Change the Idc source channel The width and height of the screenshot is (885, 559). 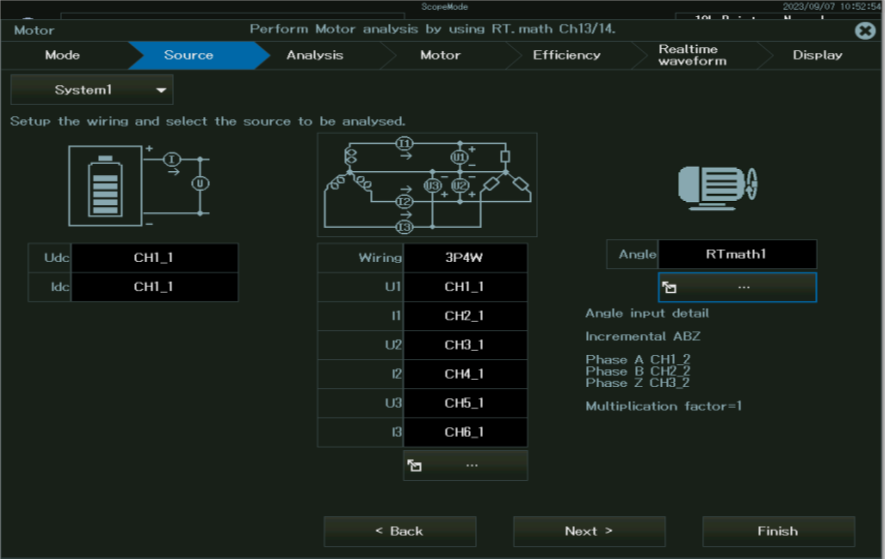[154, 287]
